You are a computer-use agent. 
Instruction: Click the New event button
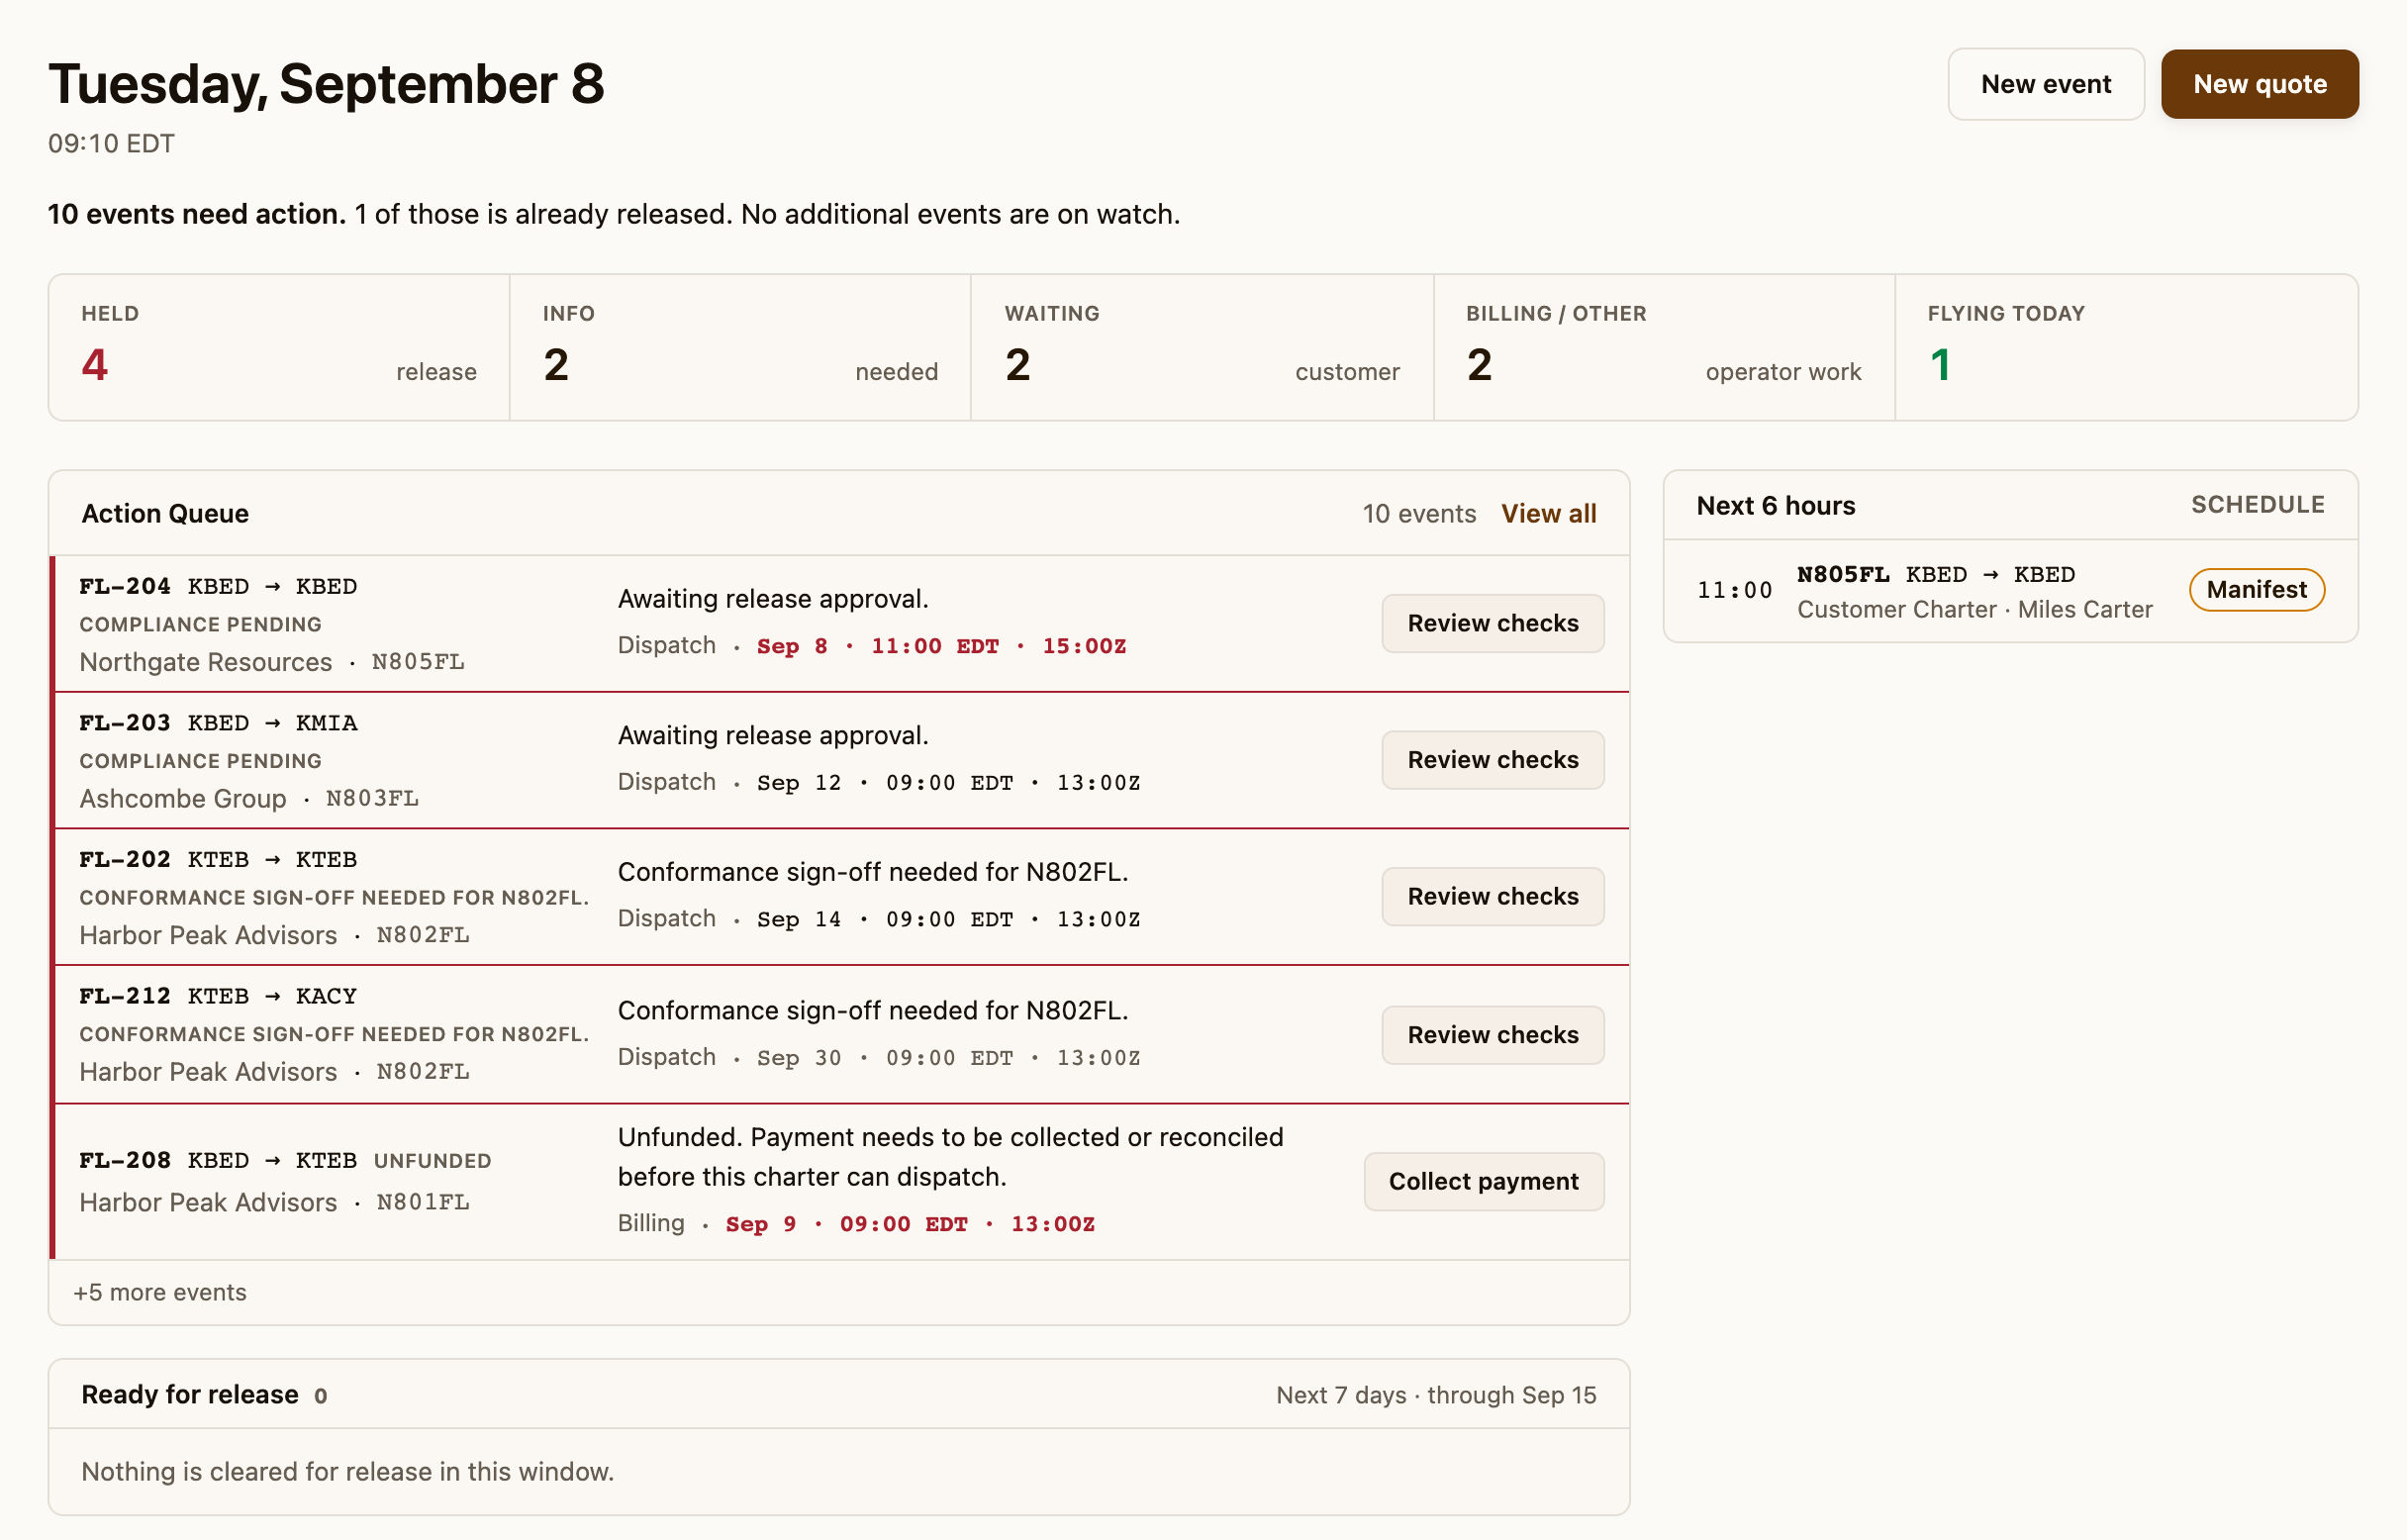click(x=2045, y=84)
